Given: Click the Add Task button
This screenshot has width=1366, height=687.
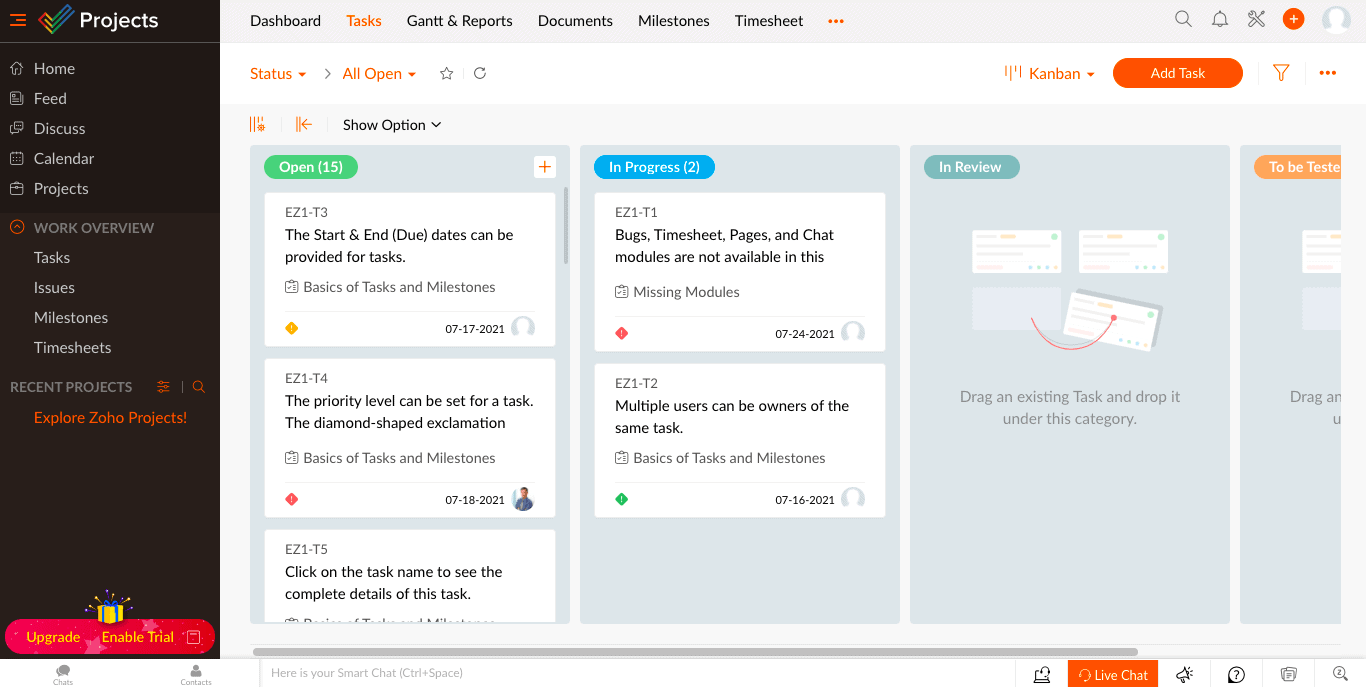Looking at the screenshot, I should (1178, 73).
